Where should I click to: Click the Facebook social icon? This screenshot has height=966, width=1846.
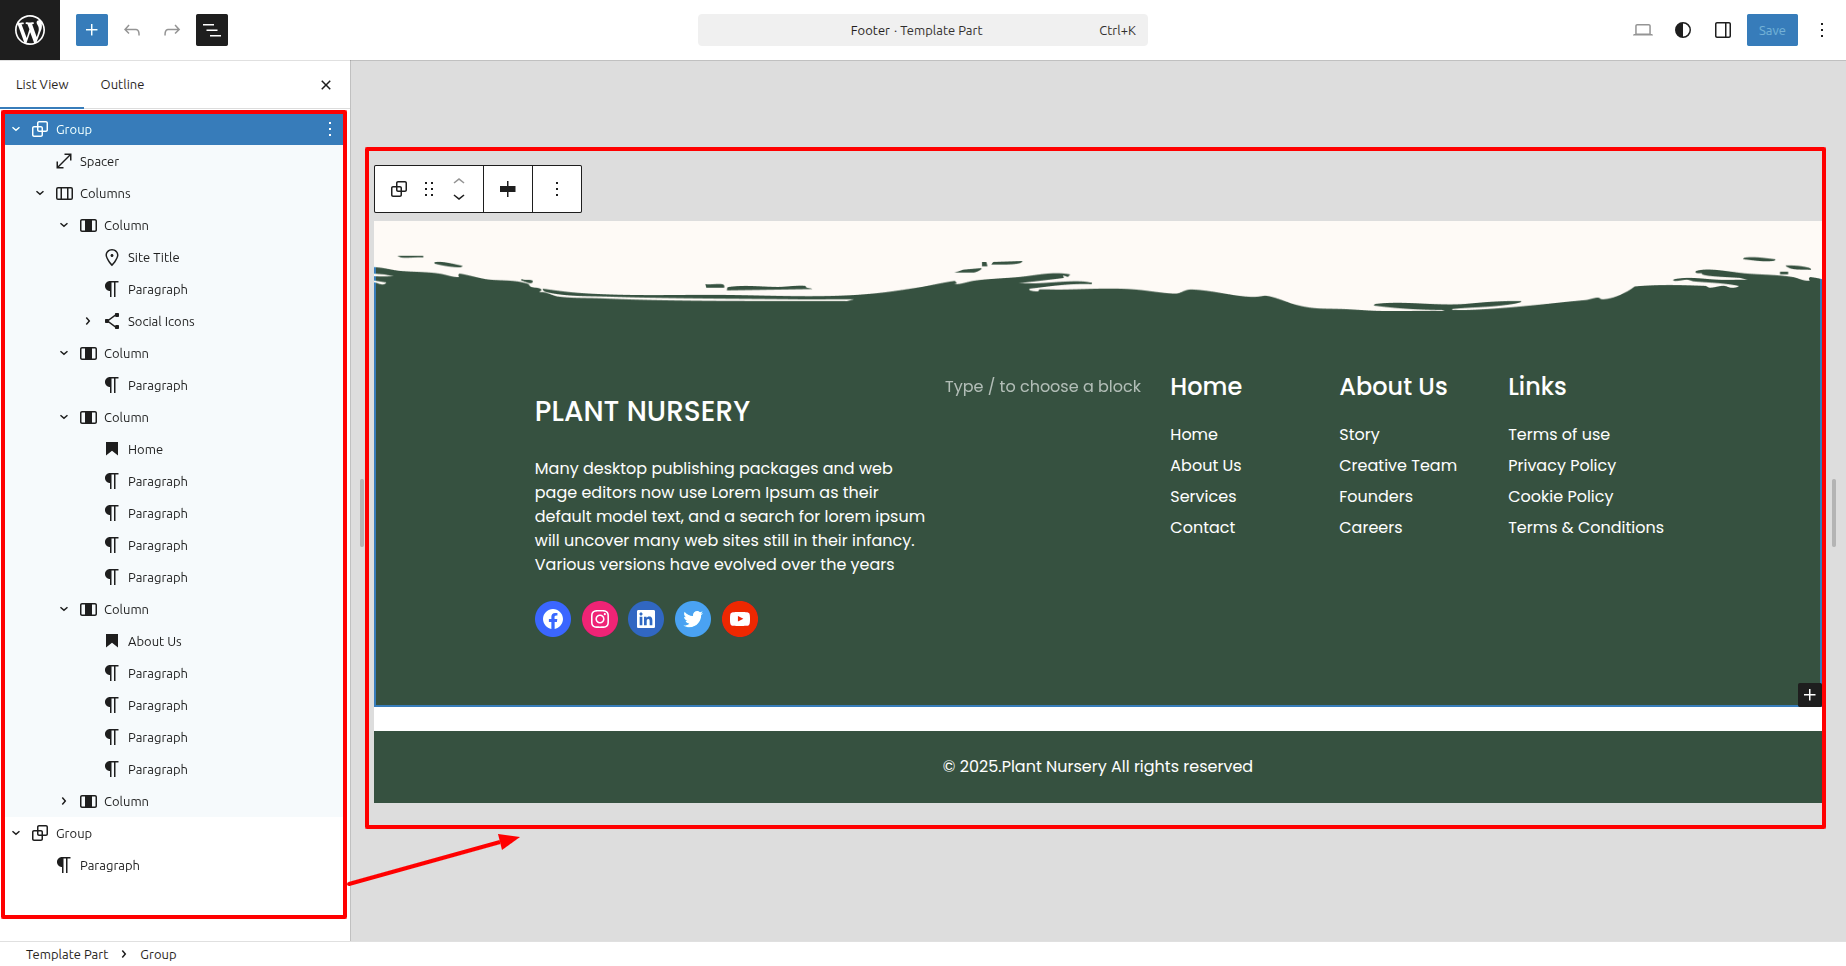553,619
